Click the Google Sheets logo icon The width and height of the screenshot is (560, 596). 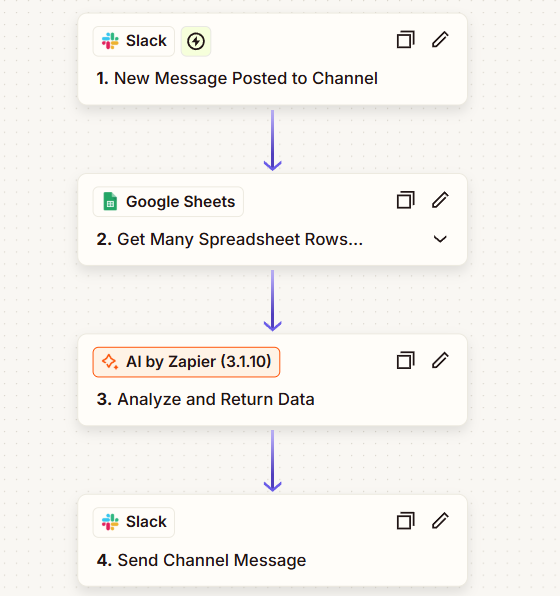(x=110, y=201)
